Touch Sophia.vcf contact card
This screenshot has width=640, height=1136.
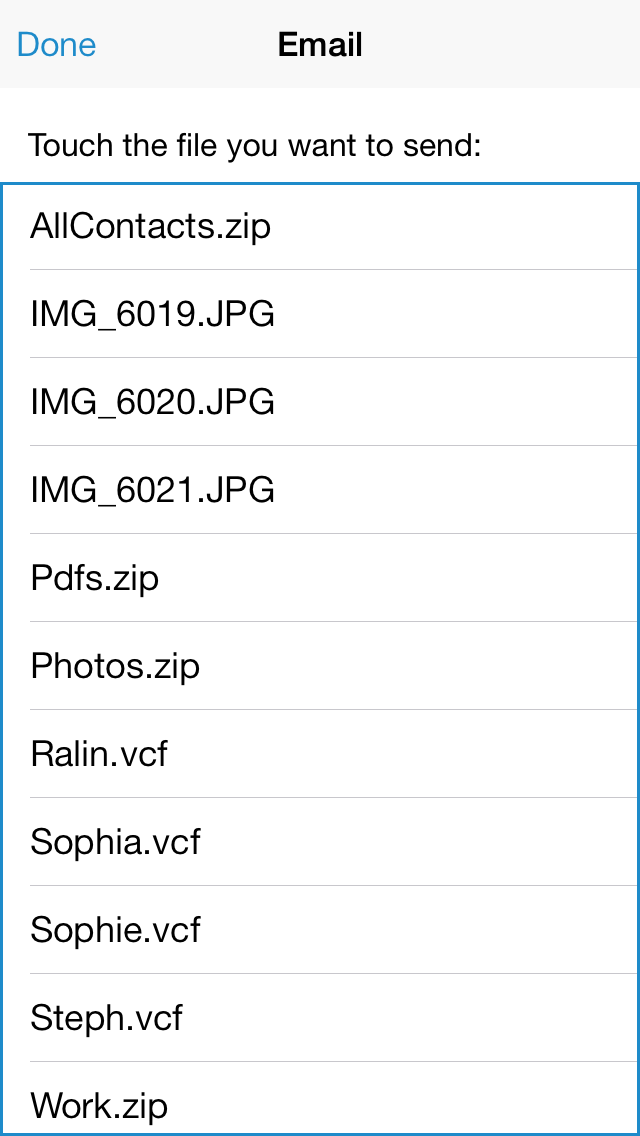[x=115, y=842]
